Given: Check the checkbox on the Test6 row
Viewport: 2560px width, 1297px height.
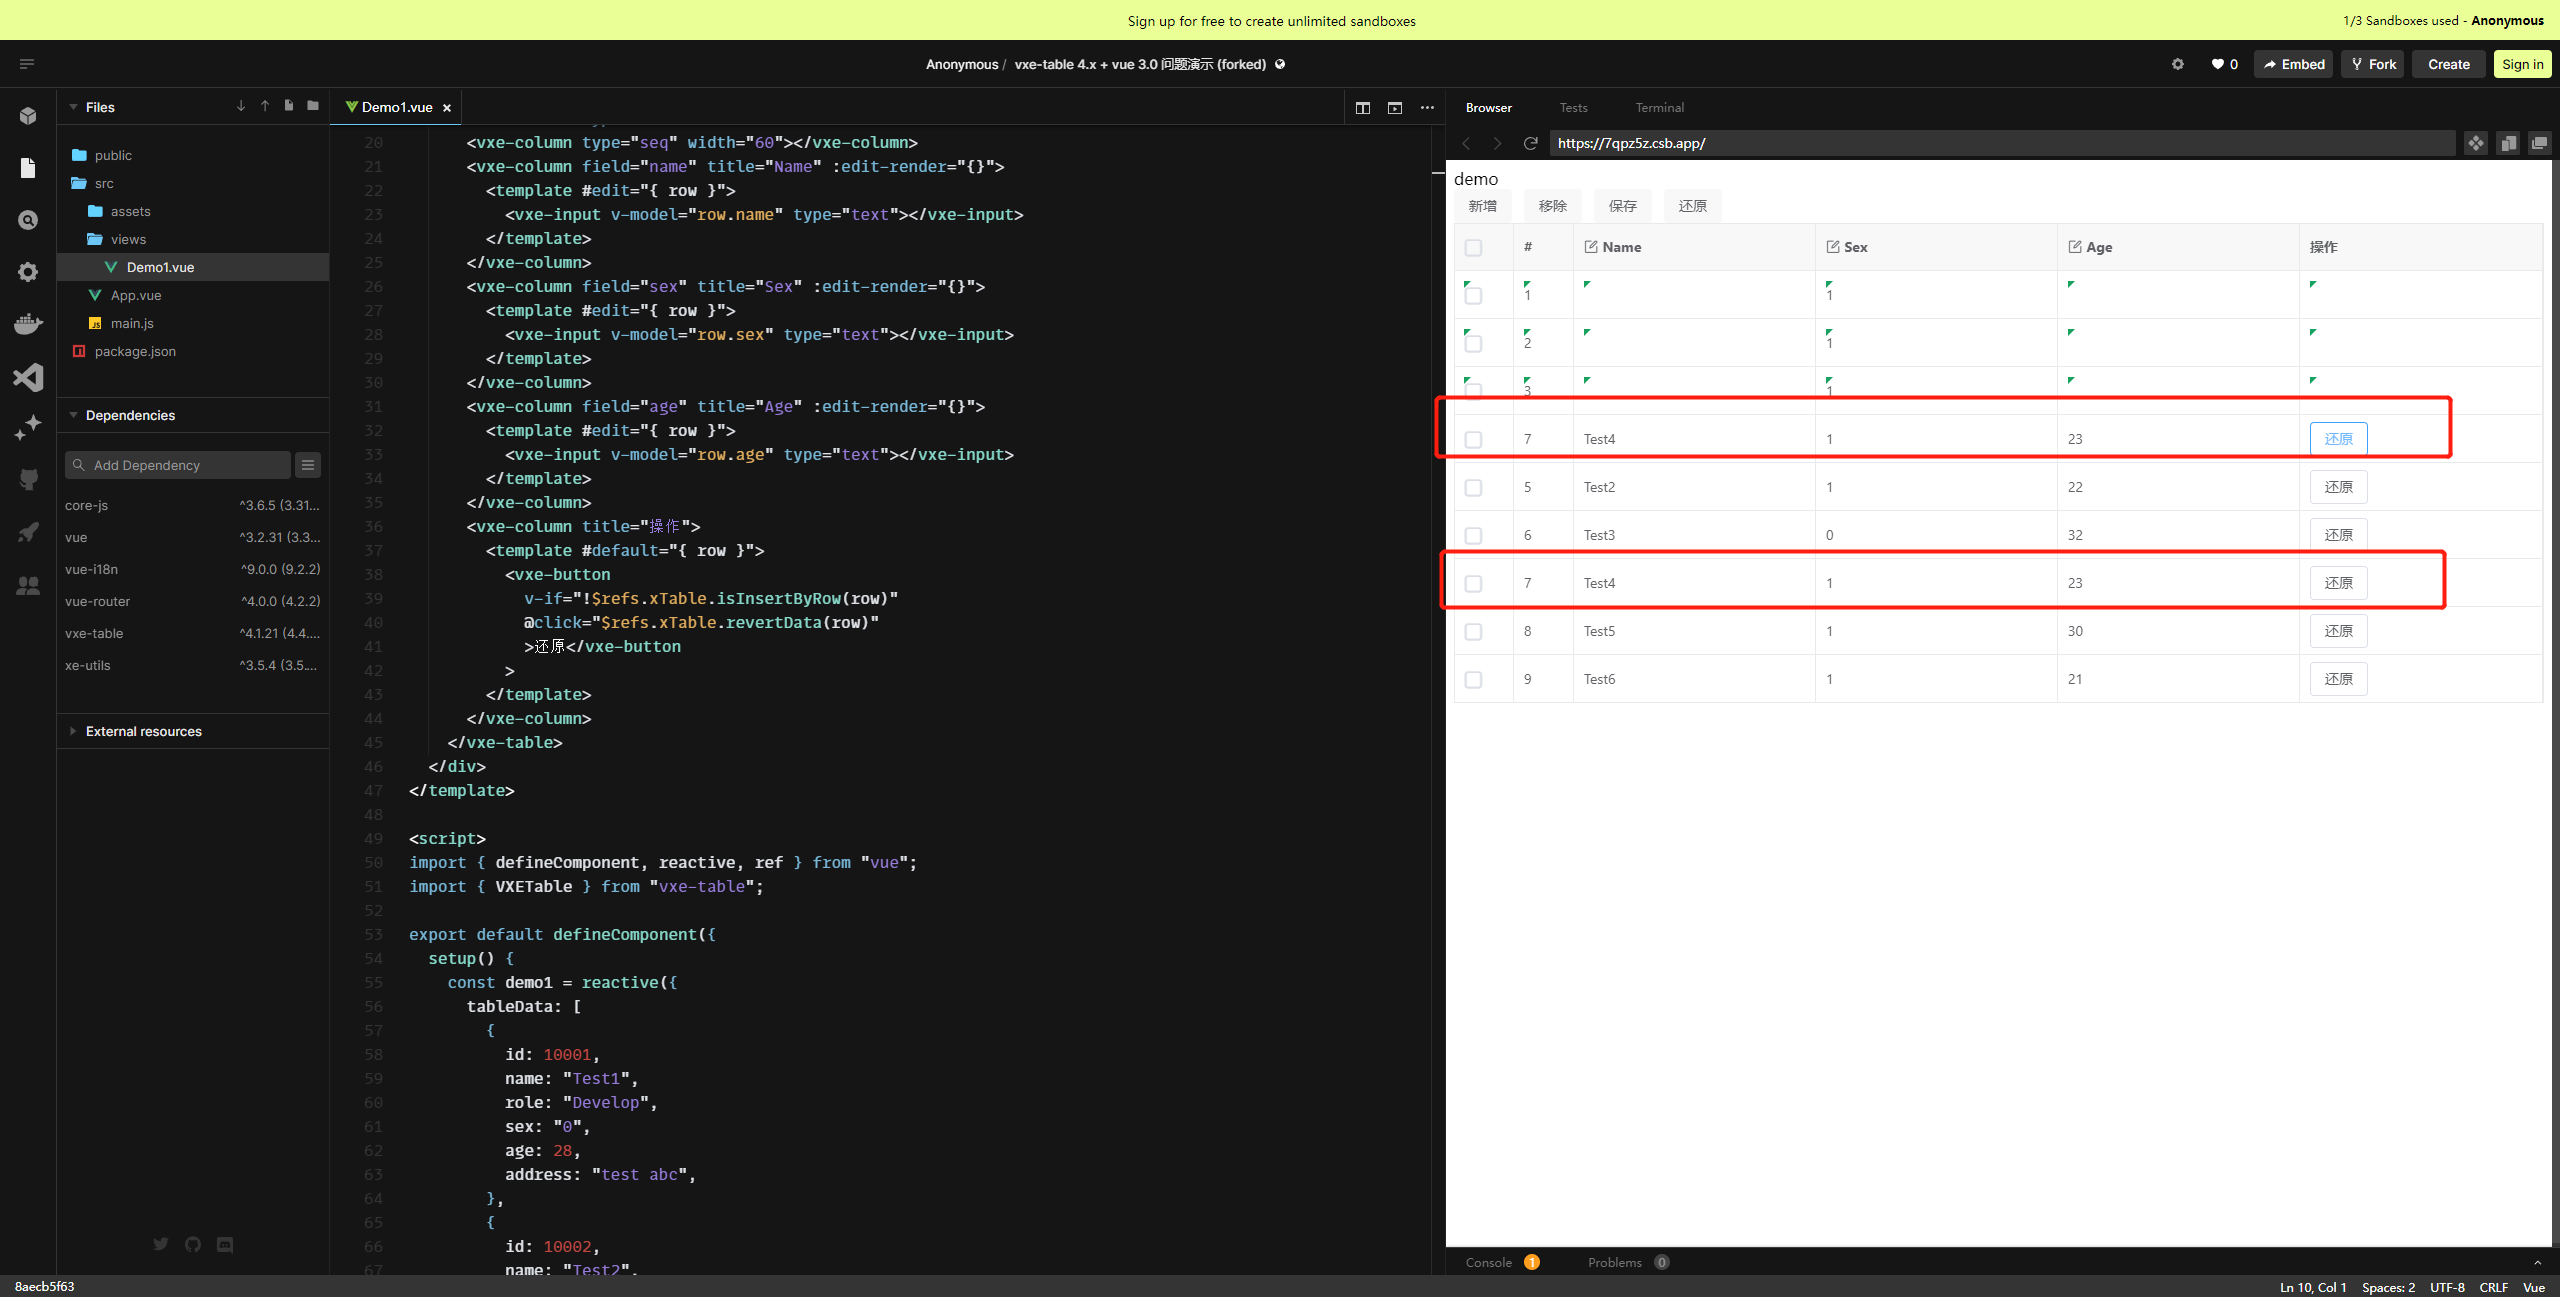Looking at the screenshot, I should pyautogui.click(x=1474, y=679).
